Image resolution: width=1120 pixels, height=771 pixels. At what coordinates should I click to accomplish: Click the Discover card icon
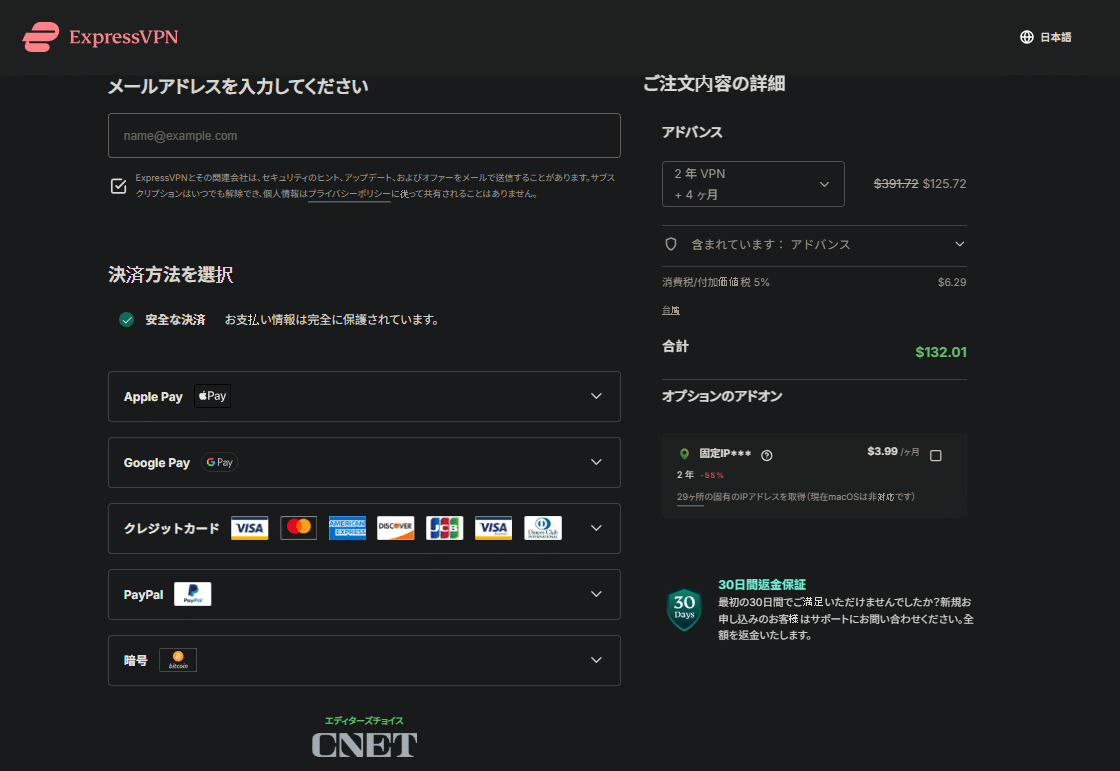pyautogui.click(x=395, y=528)
